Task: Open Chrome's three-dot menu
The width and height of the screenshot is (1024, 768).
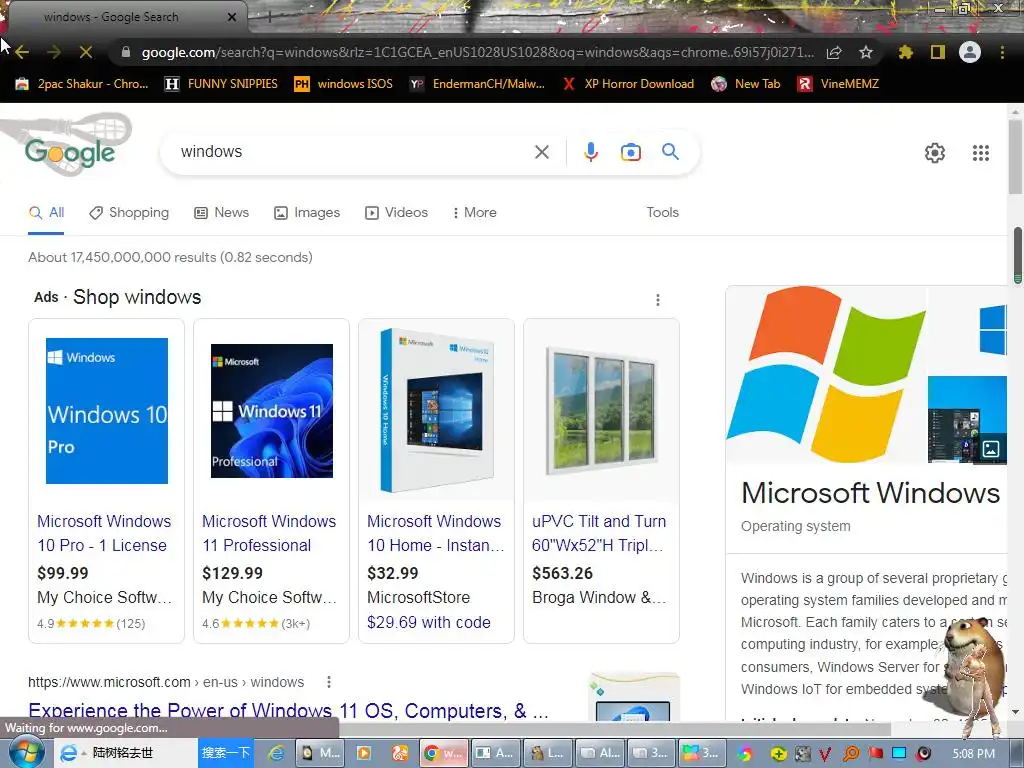Action: coord(1002,52)
